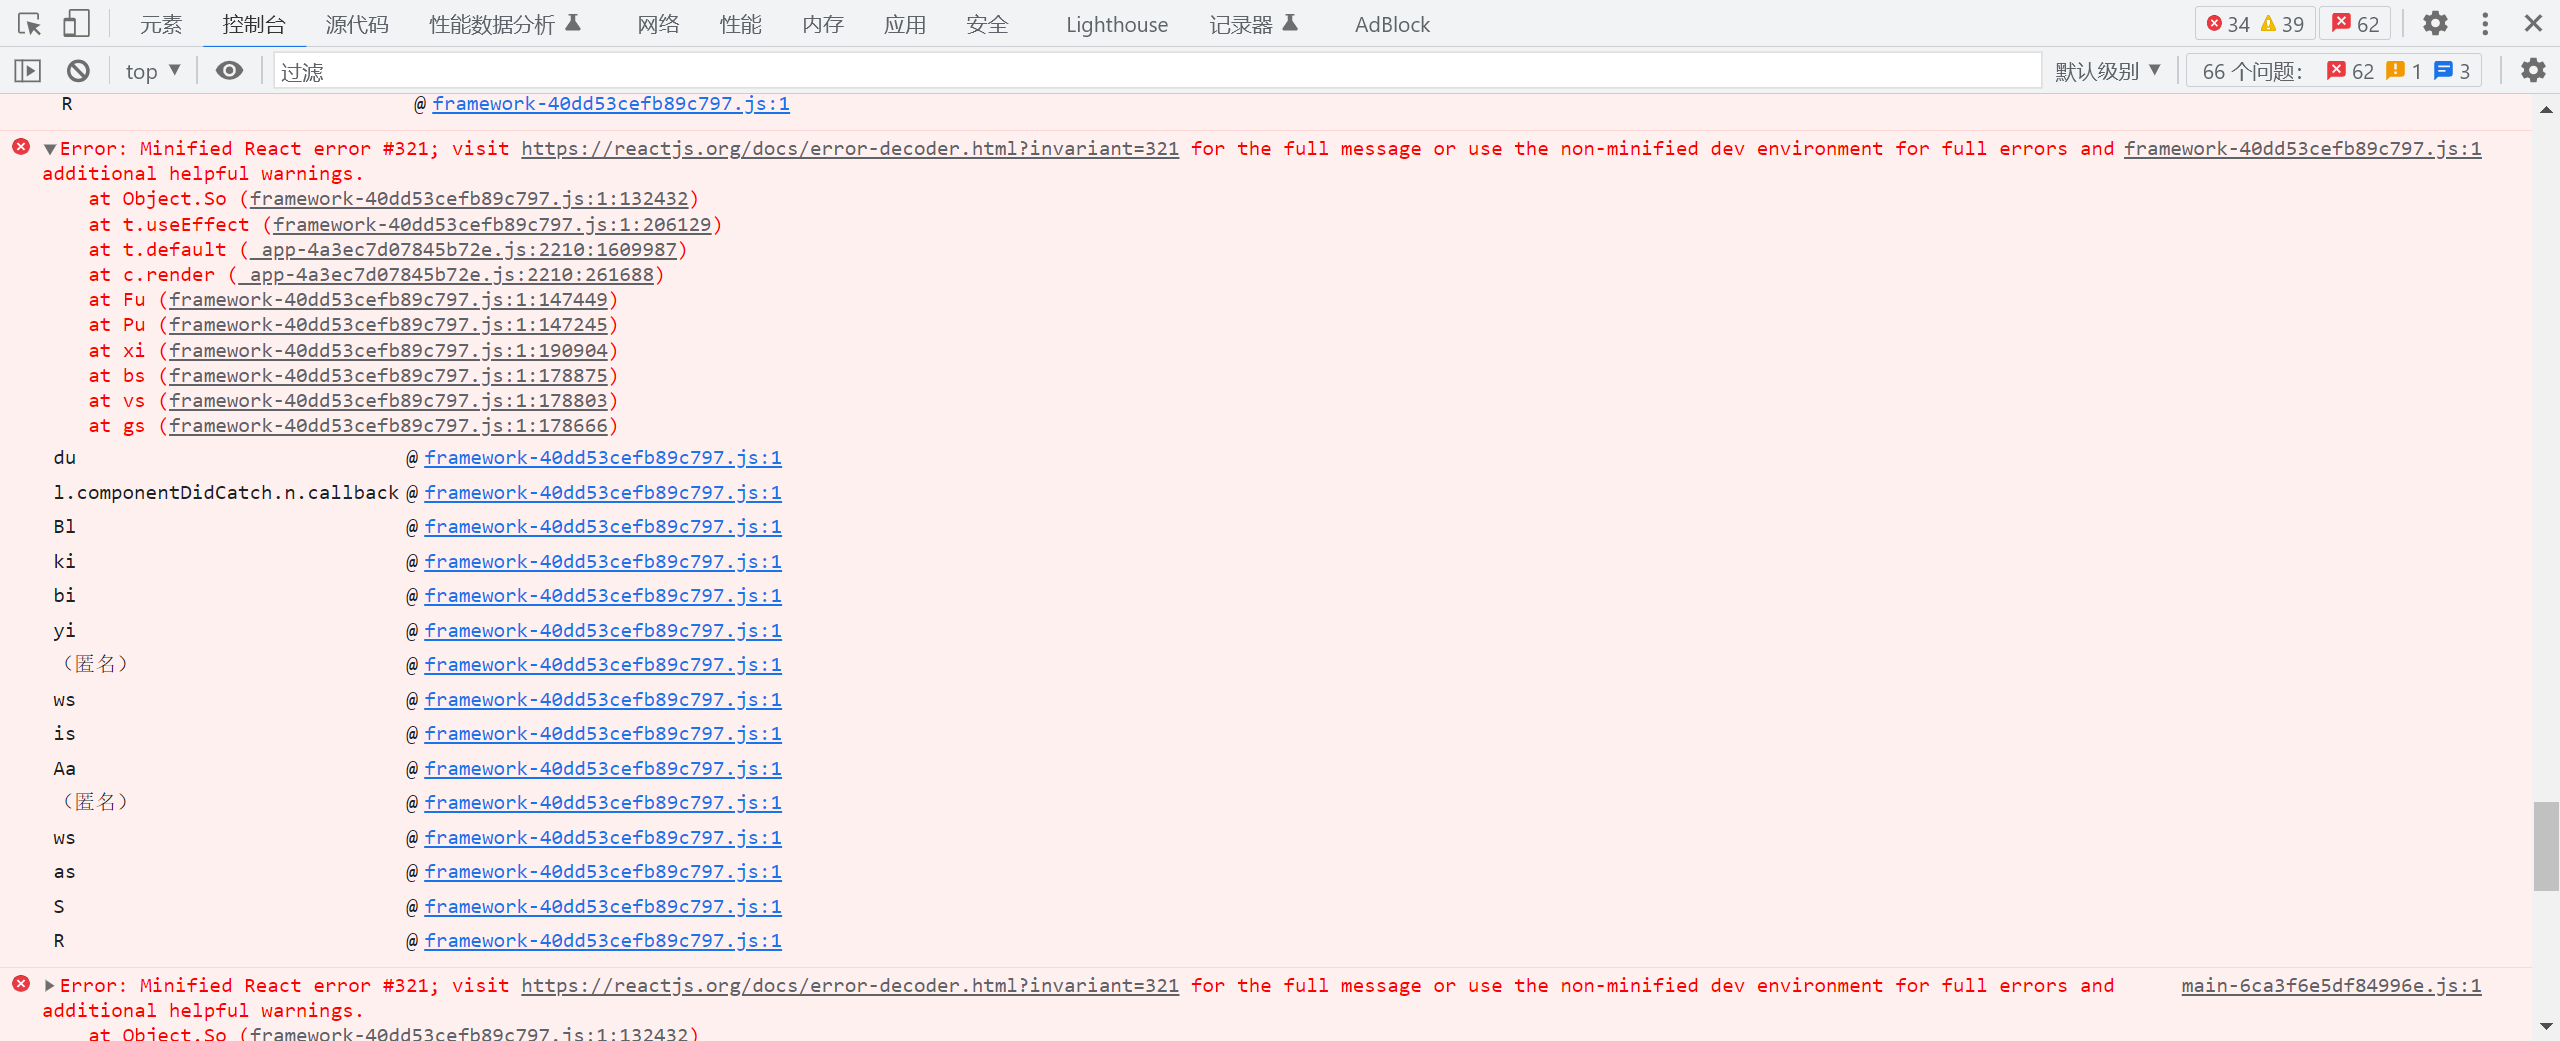Click the 3 improvements issue count
Screen dimensions: 2560x1041
(2452, 71)
